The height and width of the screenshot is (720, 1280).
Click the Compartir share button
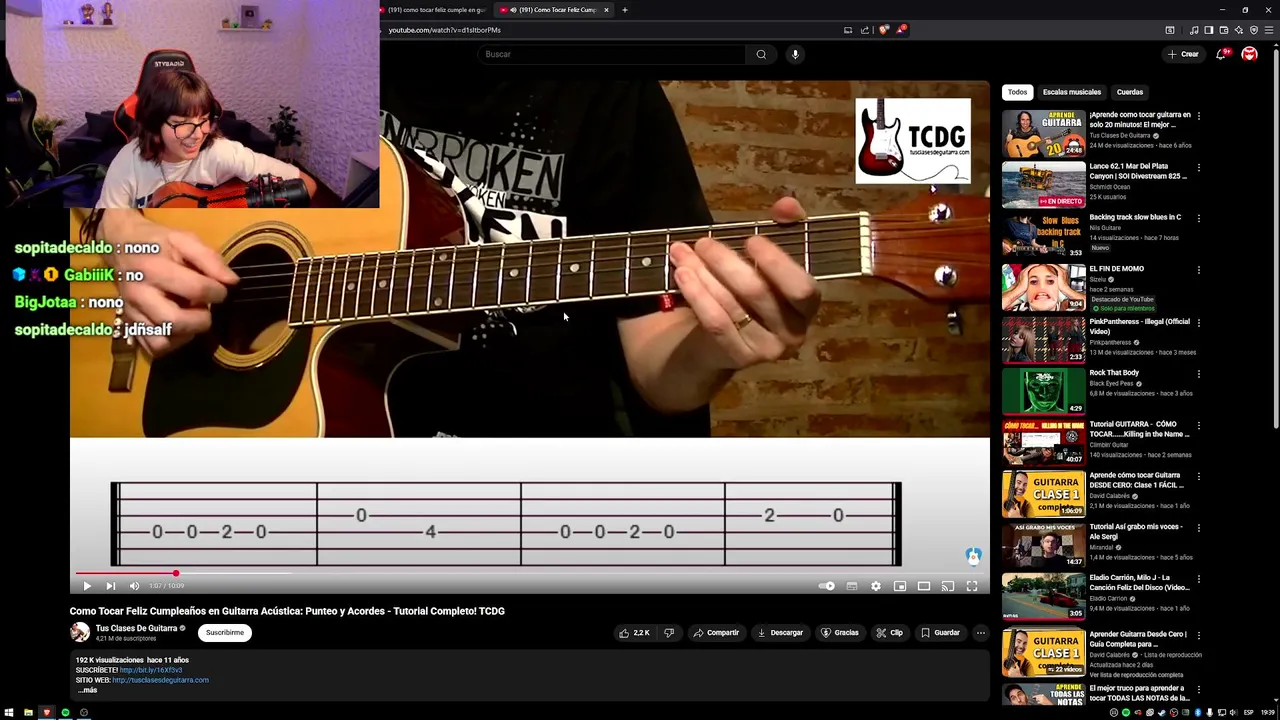click(716, 632)
